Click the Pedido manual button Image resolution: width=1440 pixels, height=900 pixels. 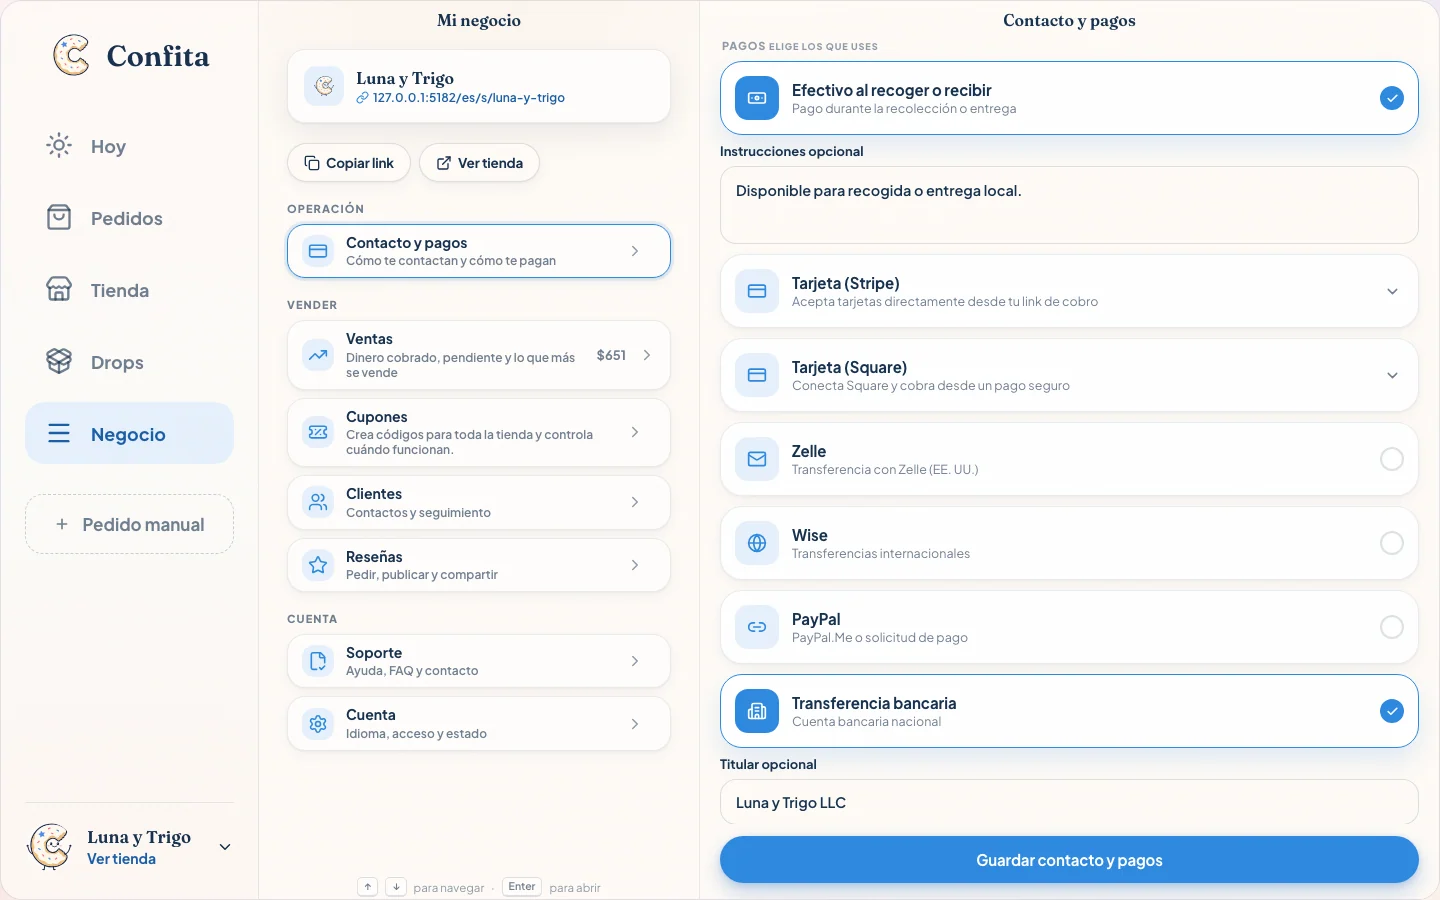[x=129, y=524]
